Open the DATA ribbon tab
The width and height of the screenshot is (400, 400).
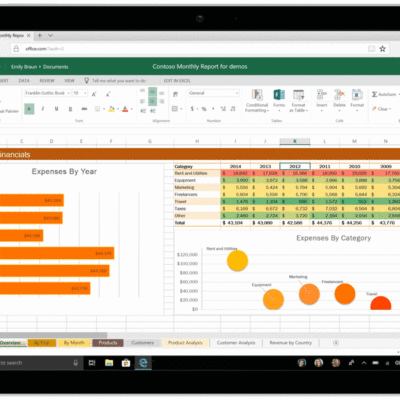pos(24,81)
